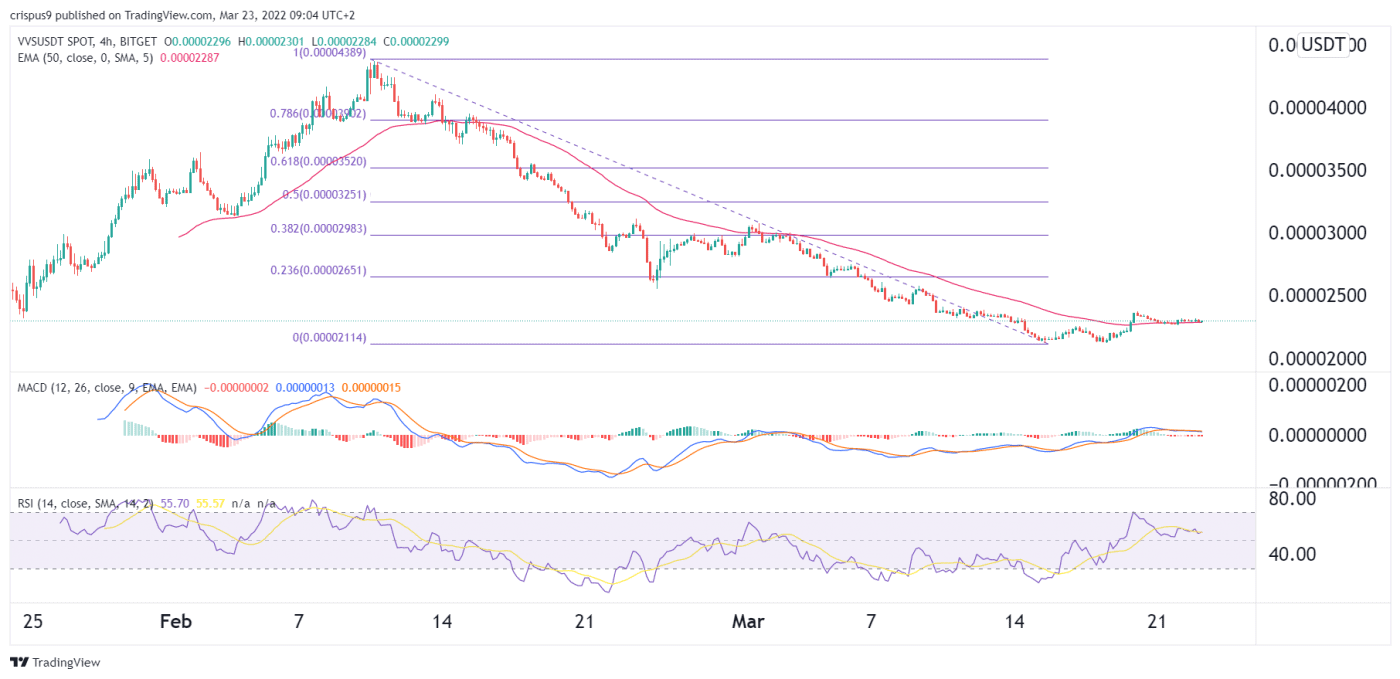Select the VVSUSDT SPOT symbol legend
This screenshot has width=1400, height=679.
52,44
